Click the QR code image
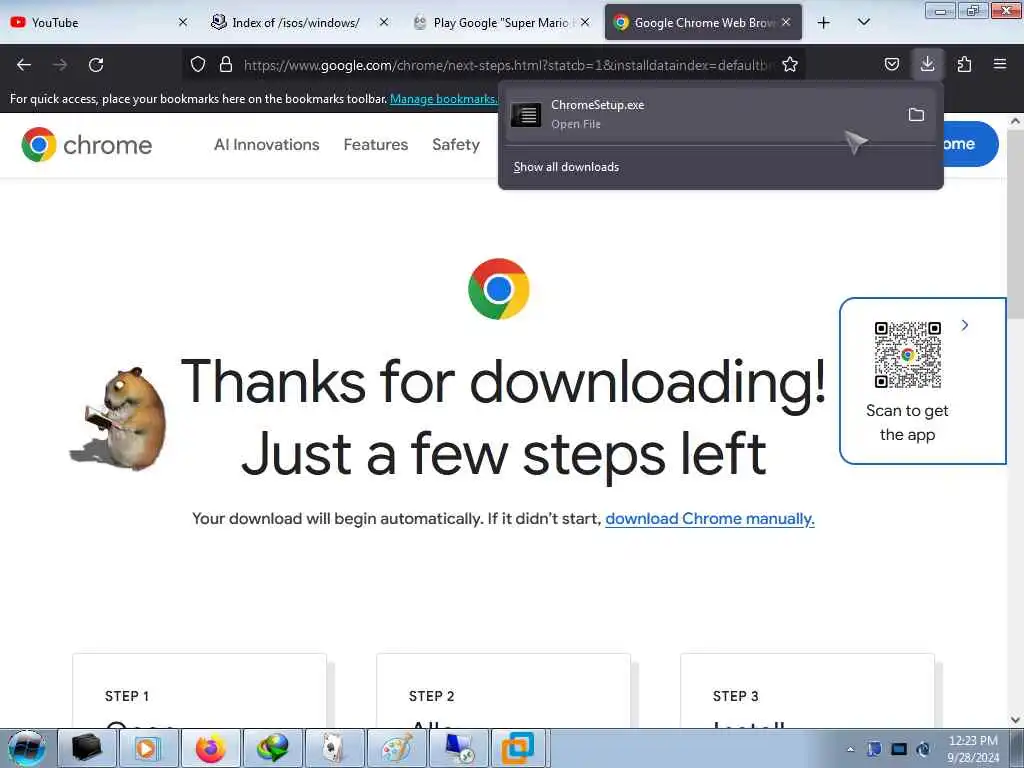Screen dimensions: 1024x768 908,355
